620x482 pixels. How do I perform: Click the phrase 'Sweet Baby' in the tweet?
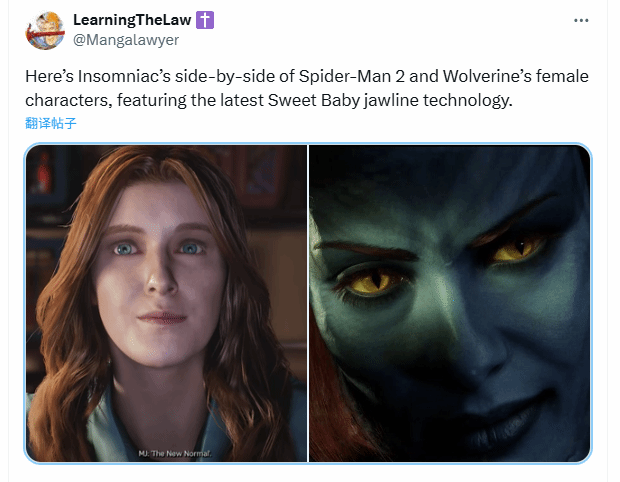pyautogui.click(x=313, y=100)
